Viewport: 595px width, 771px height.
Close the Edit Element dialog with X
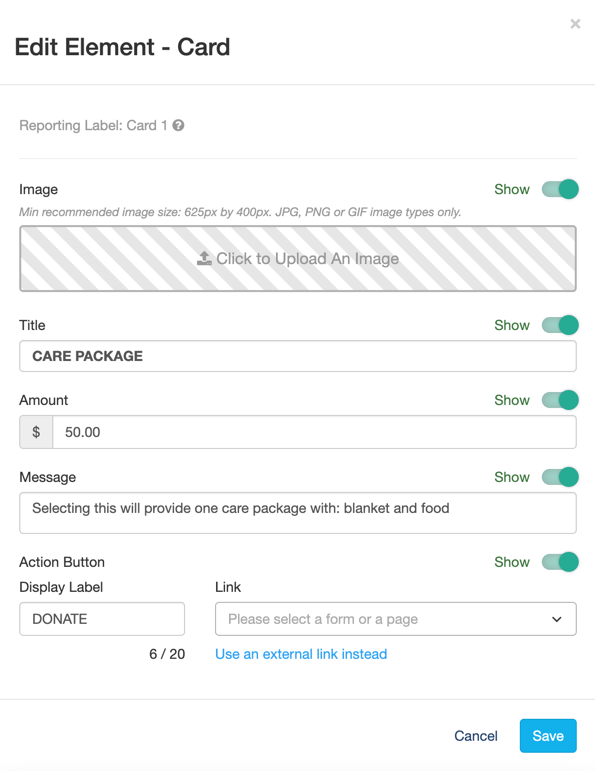575,24
